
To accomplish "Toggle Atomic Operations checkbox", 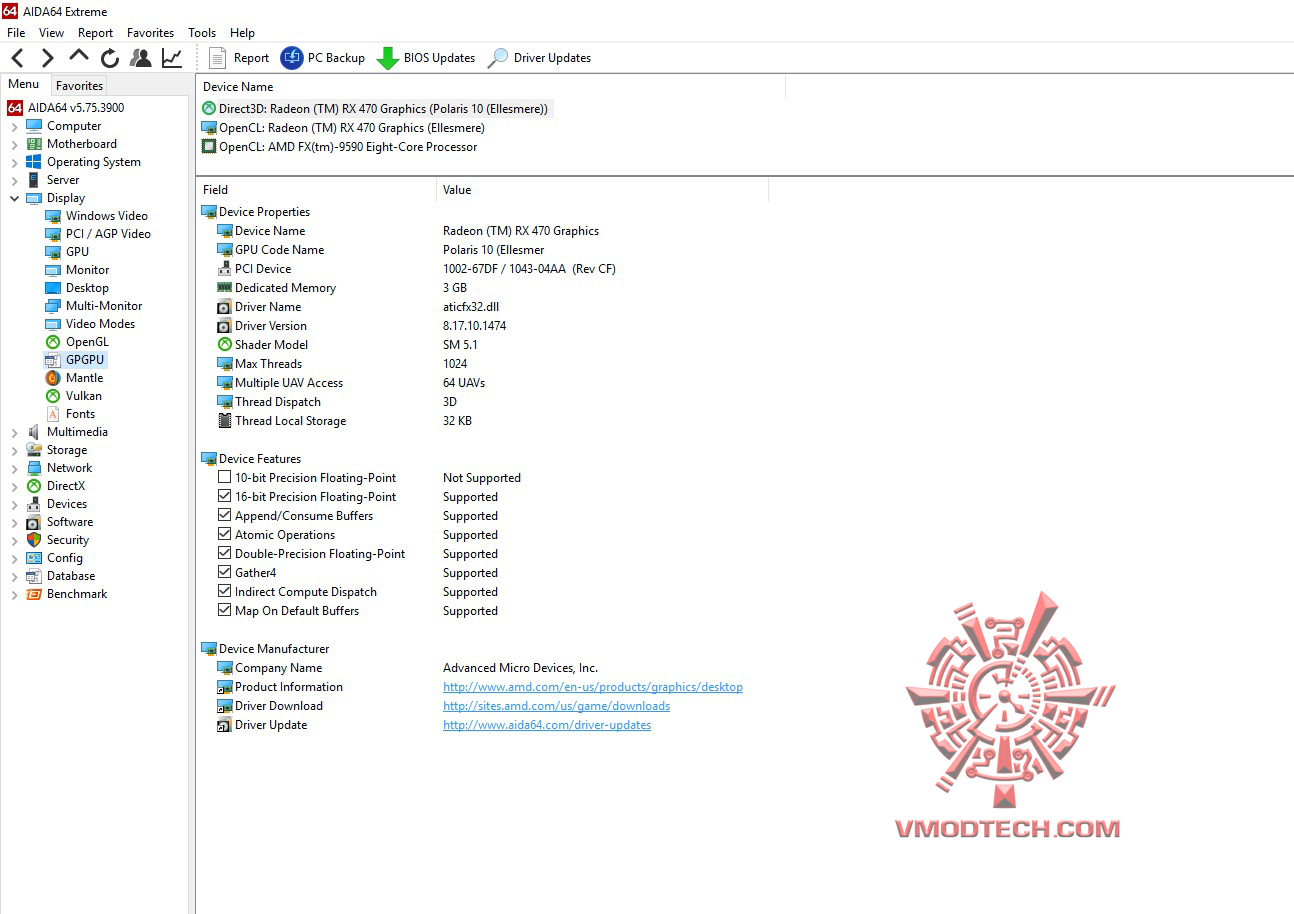I will [x=225, y=535].
